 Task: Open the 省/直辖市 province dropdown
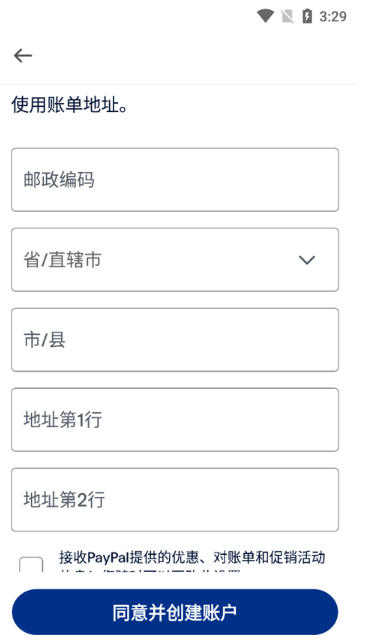click(x=175, y=260)
